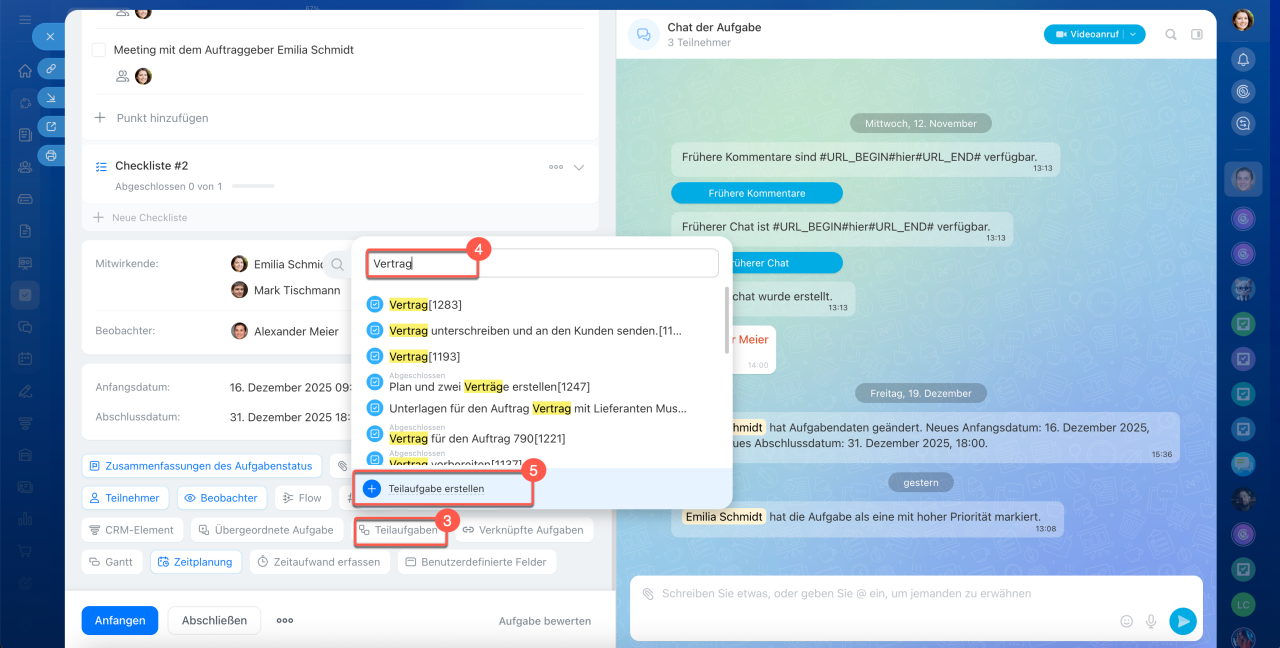Click the Übergeordnete Aufgabe chip
This screenshot has width=1280, height=648.
265,530
